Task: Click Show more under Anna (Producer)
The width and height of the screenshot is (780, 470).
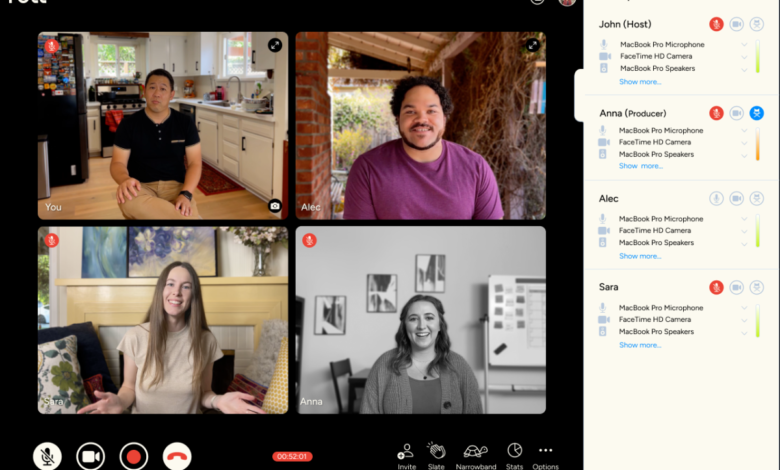Action: point(641,166)
